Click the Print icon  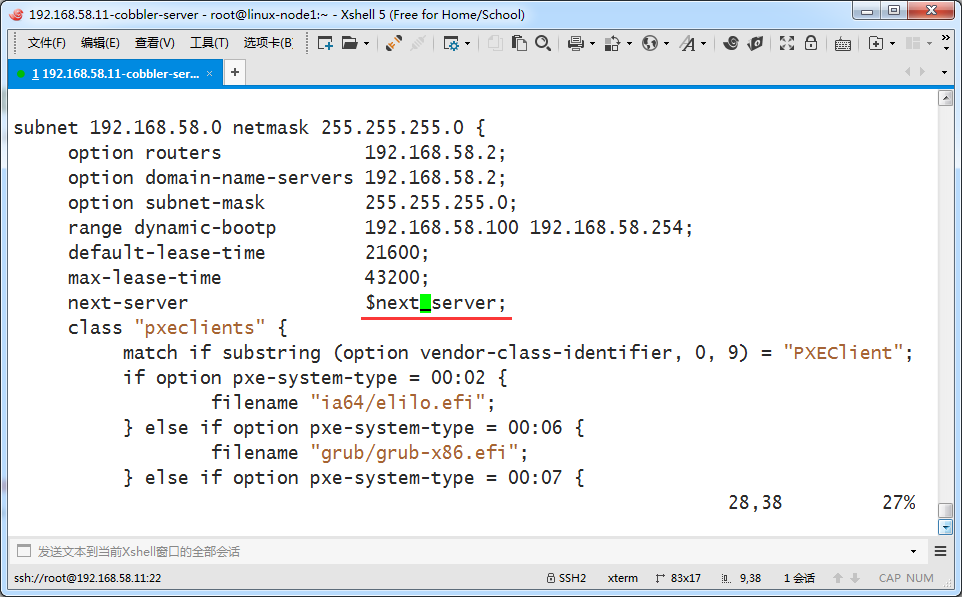(575, 43)
